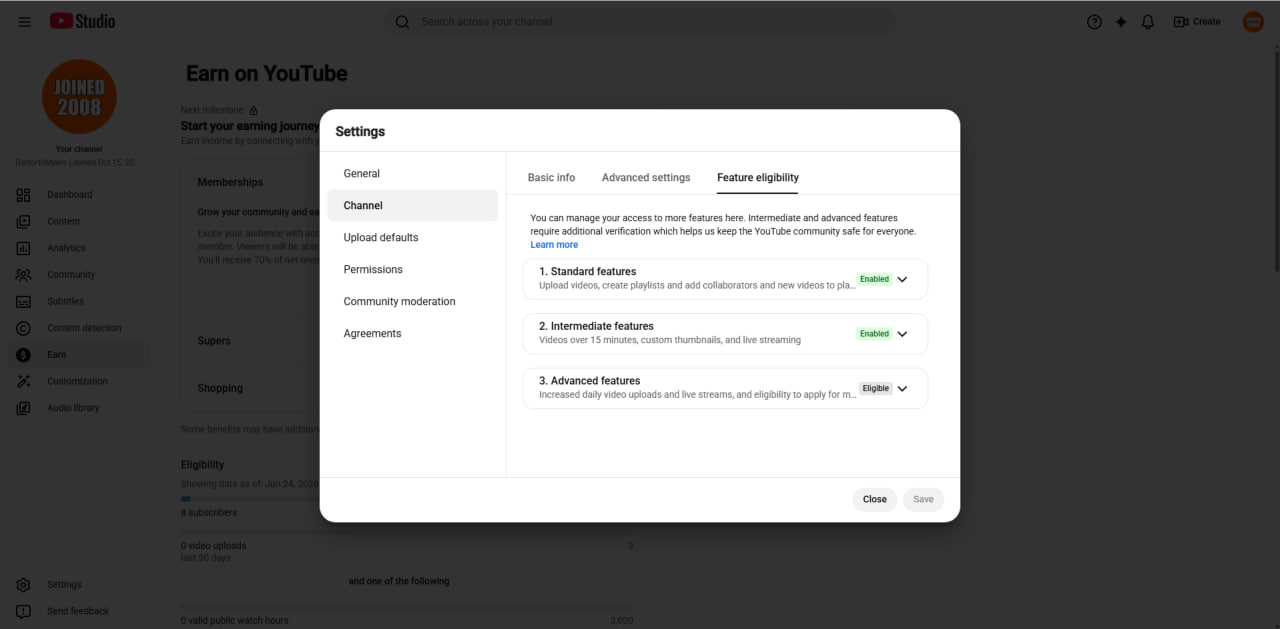Open the sparkle Ask Studio icon
This screenshot has width=1280, height=629.
click(1121, 22)
